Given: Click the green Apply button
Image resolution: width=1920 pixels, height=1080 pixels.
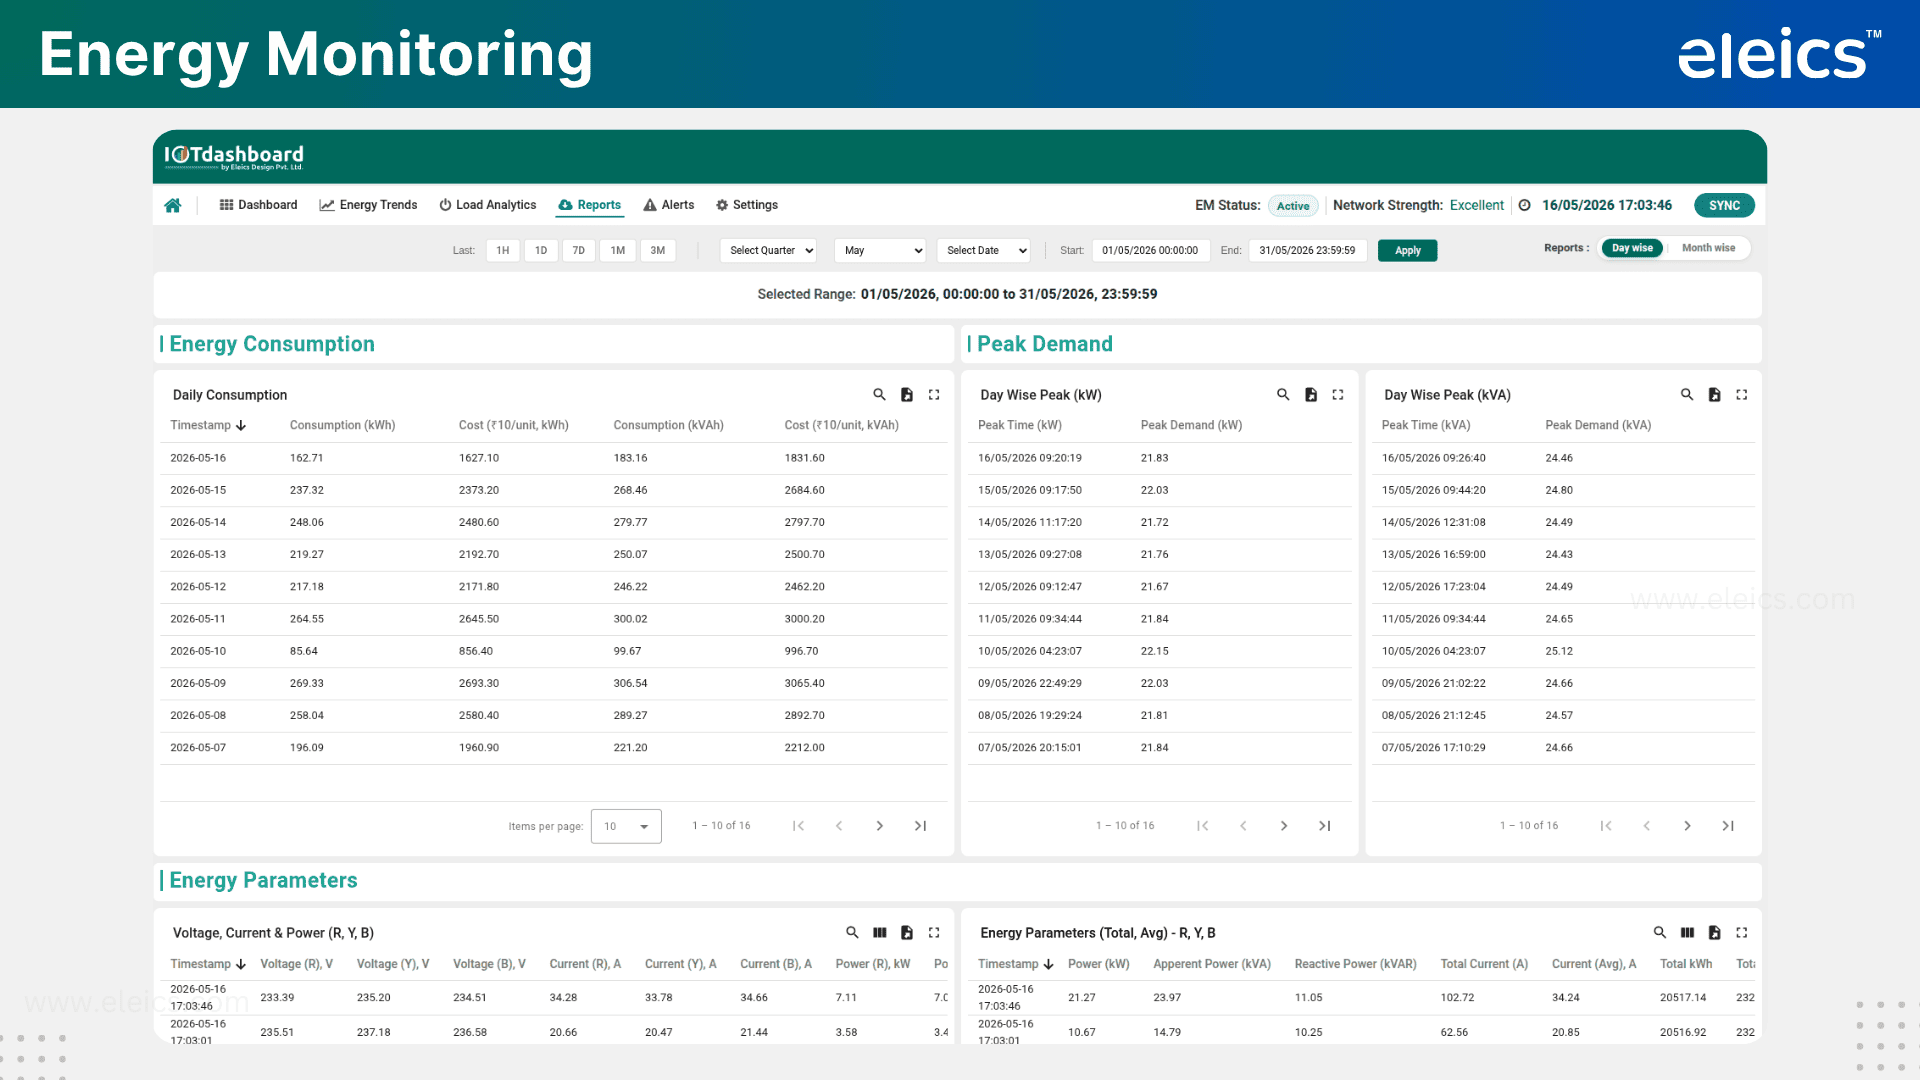Looking at the screenshot, I should 1408,251.
